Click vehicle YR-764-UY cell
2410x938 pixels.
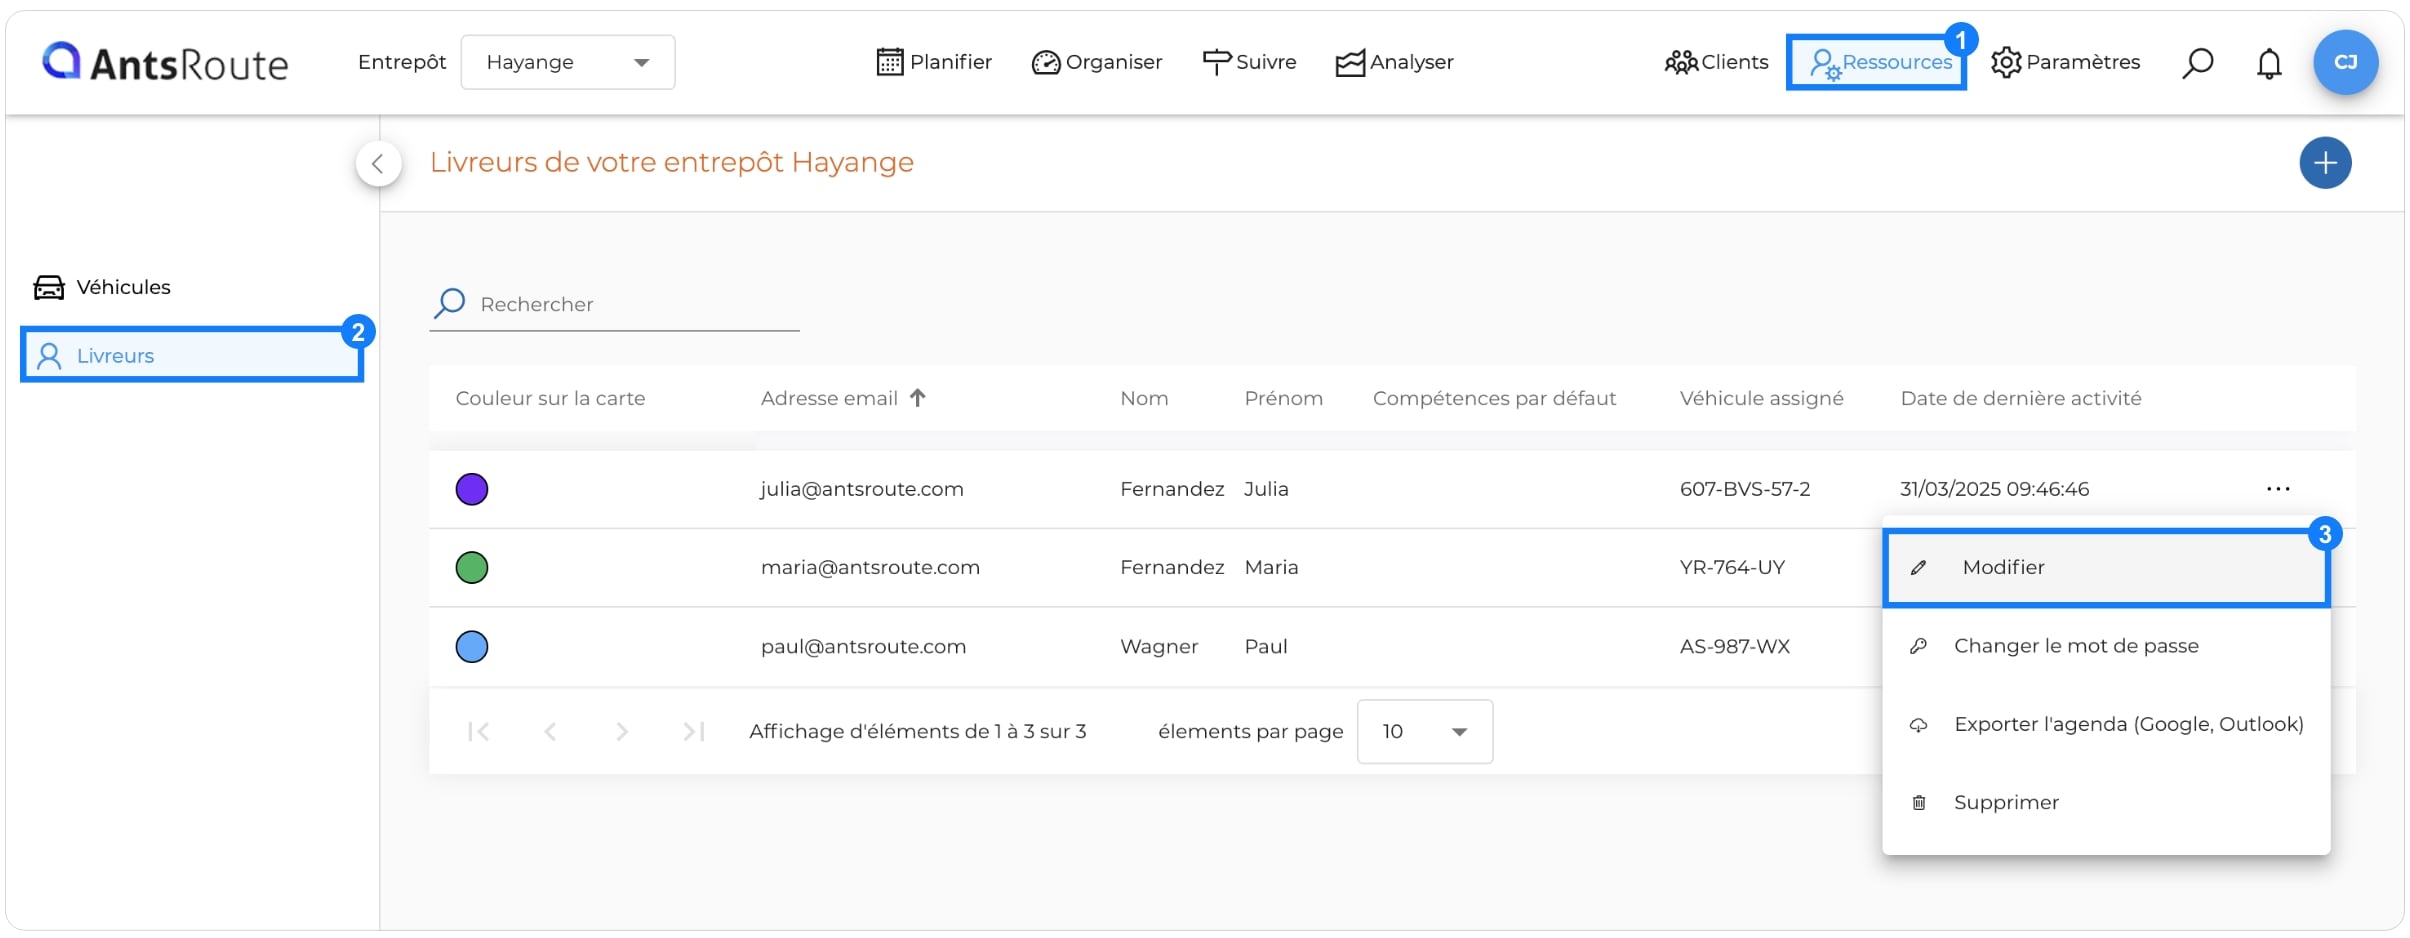point(1732,567)
